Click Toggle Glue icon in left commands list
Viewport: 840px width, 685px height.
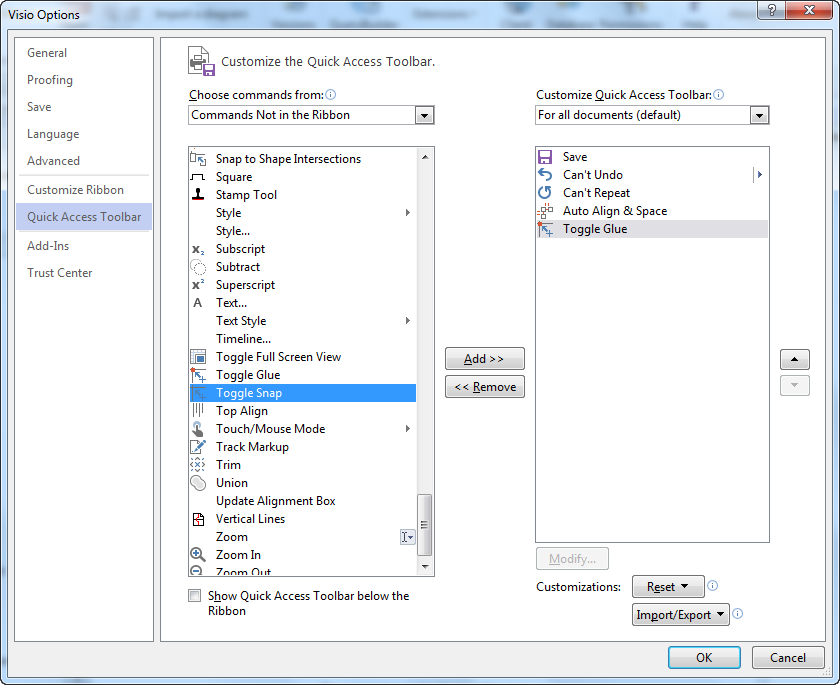click(198, 374)
